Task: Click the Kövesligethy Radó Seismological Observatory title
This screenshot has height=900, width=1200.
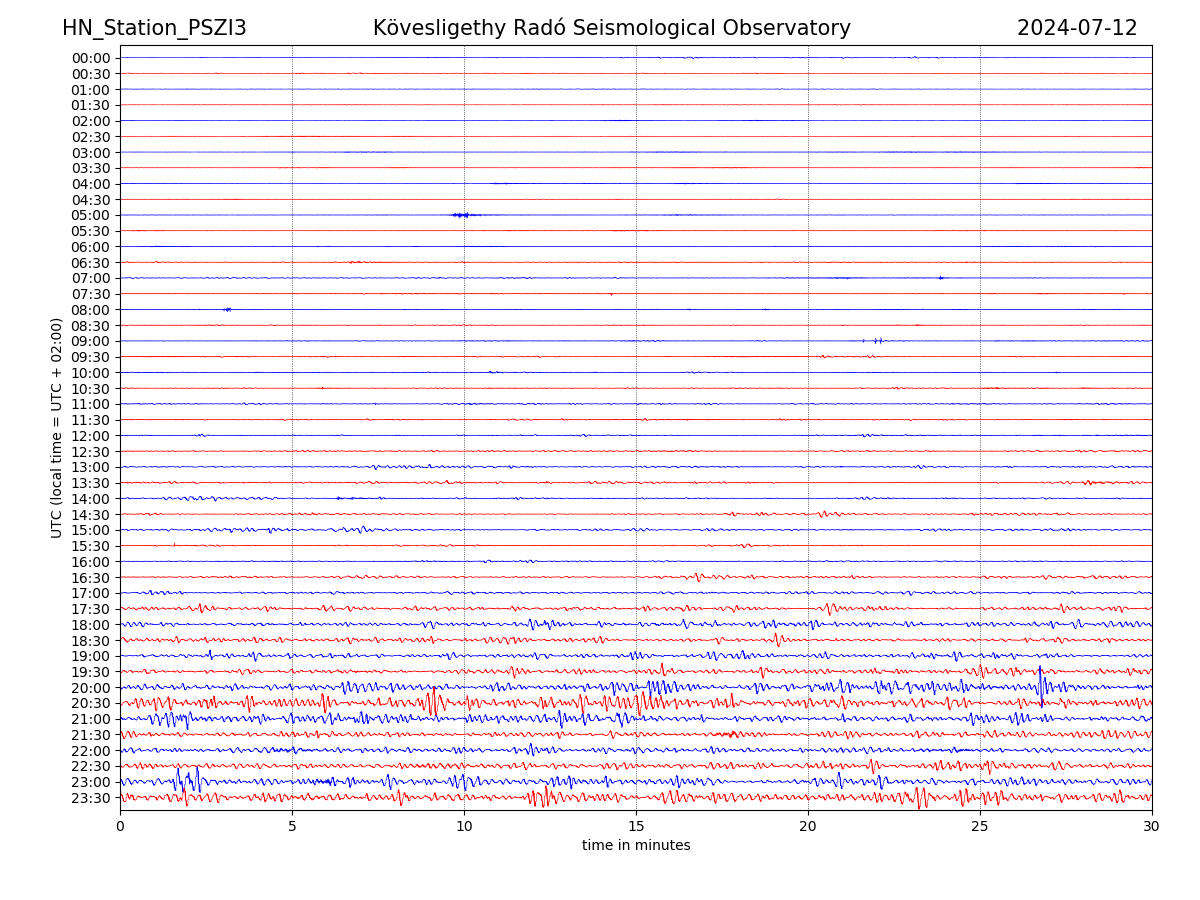Action: [x=611, y=28]
